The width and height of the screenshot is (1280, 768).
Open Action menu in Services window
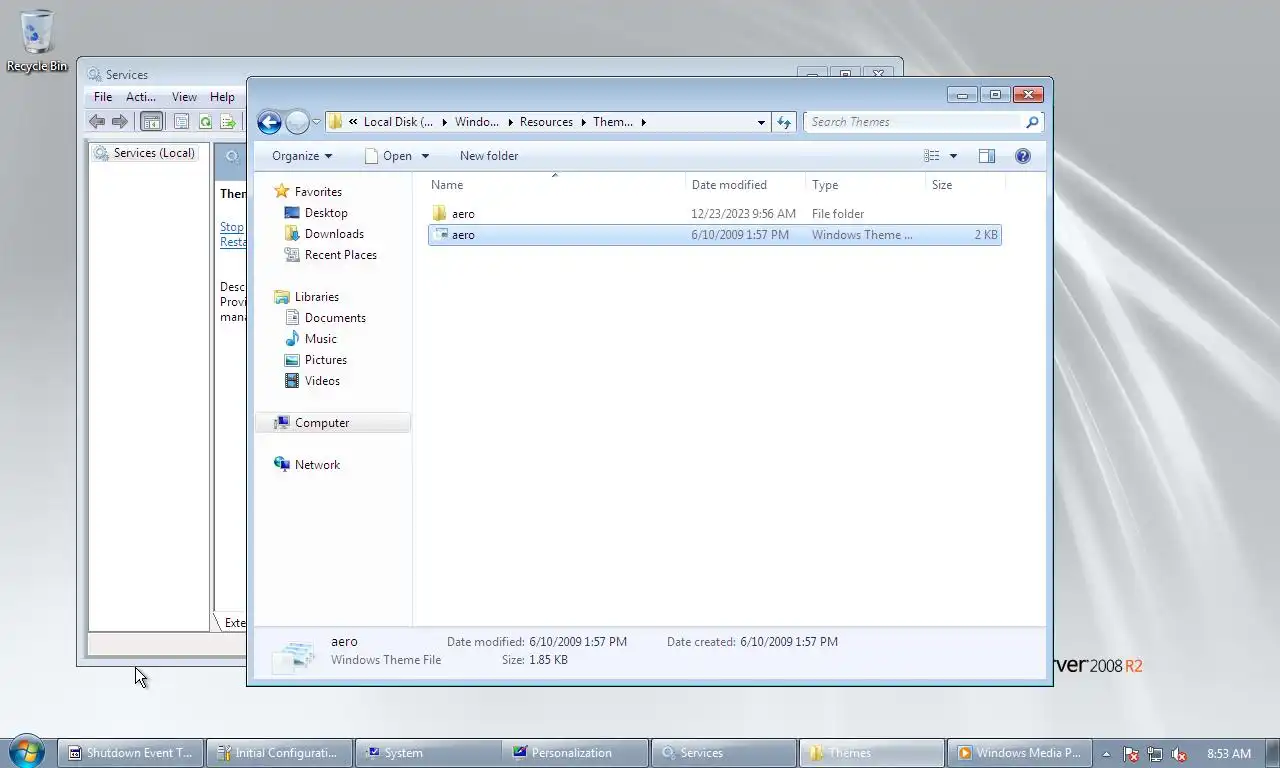pyautogui.click(x=141, y=97)
